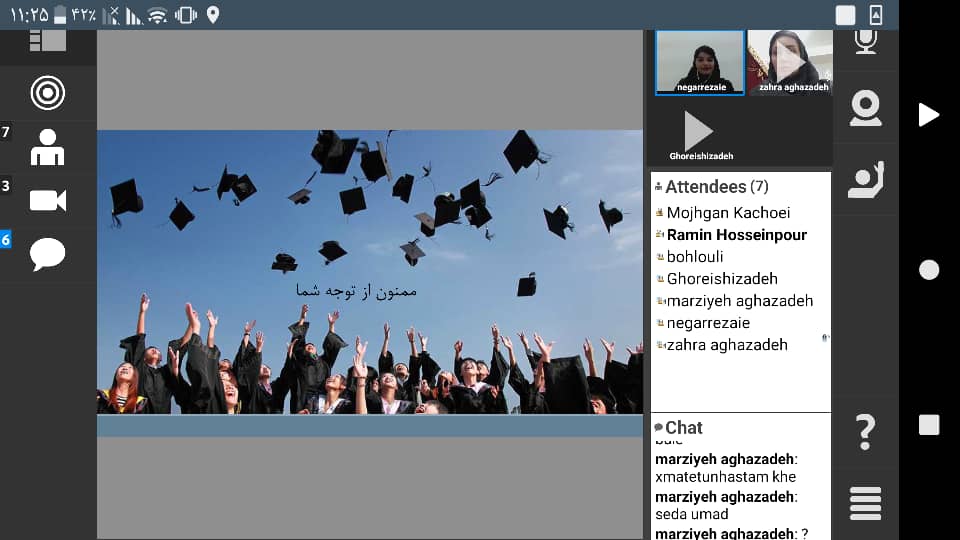Click the graduation slide in share area
Image resolution: width=960 pixels, height=540 pixels.
pos(369,272)
